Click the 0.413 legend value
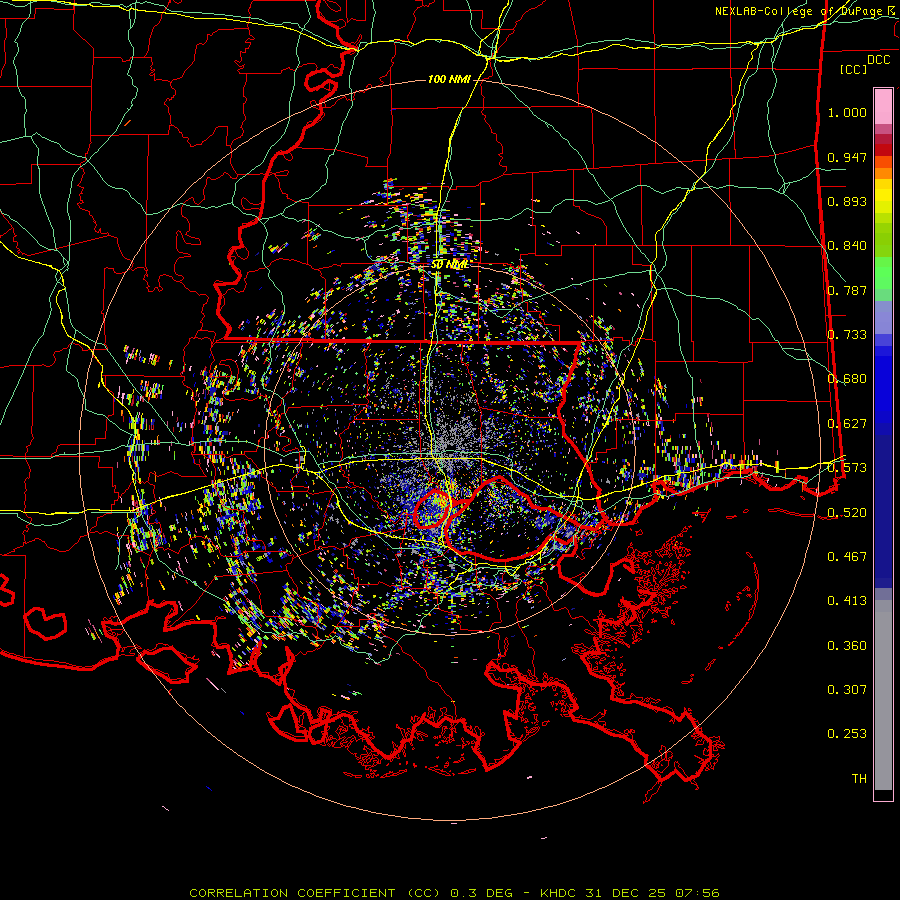 (x=847, y=601)
